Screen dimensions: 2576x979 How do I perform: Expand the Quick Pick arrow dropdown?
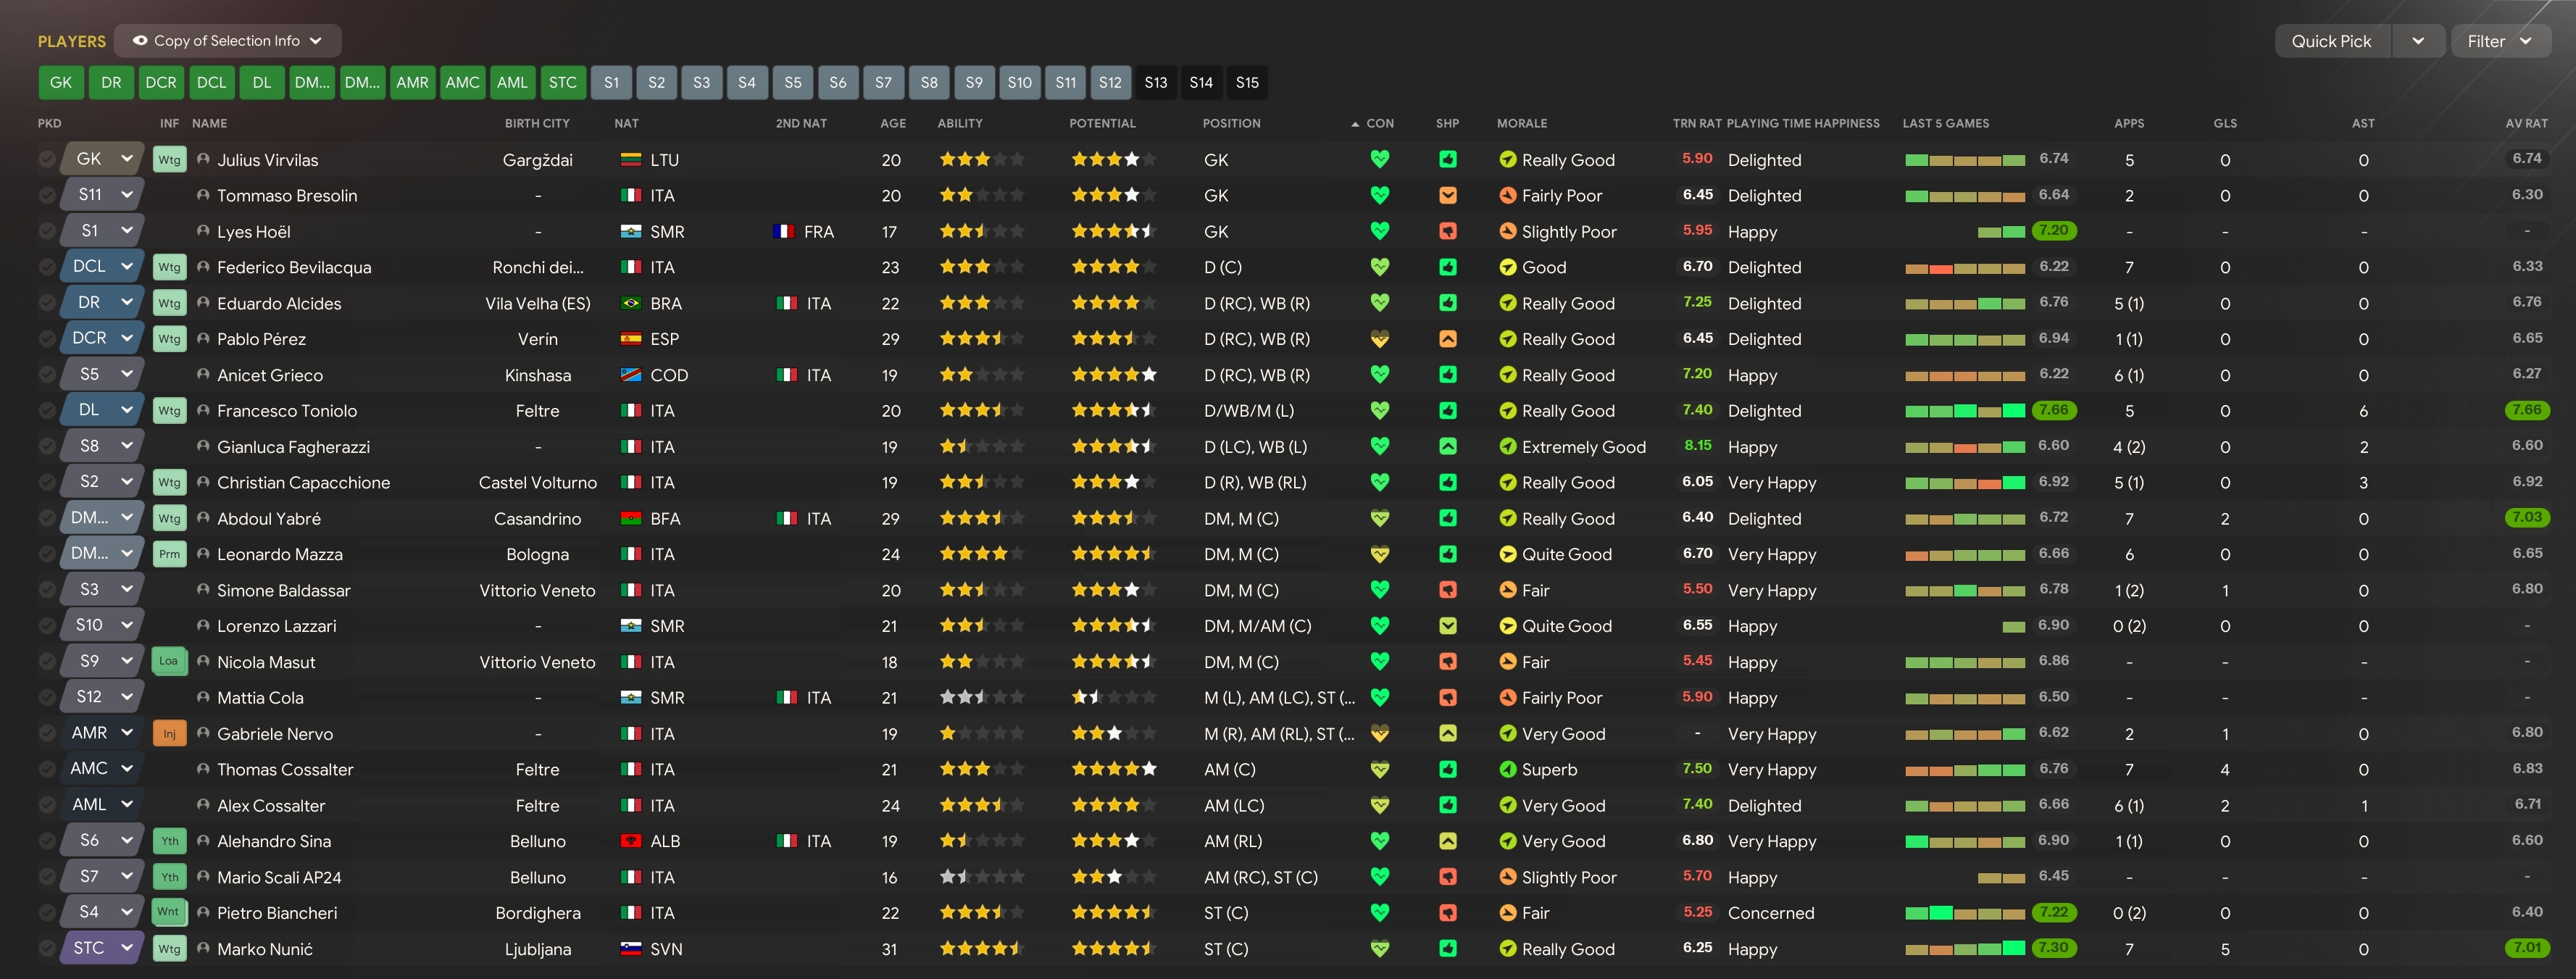coord(2417,41)
